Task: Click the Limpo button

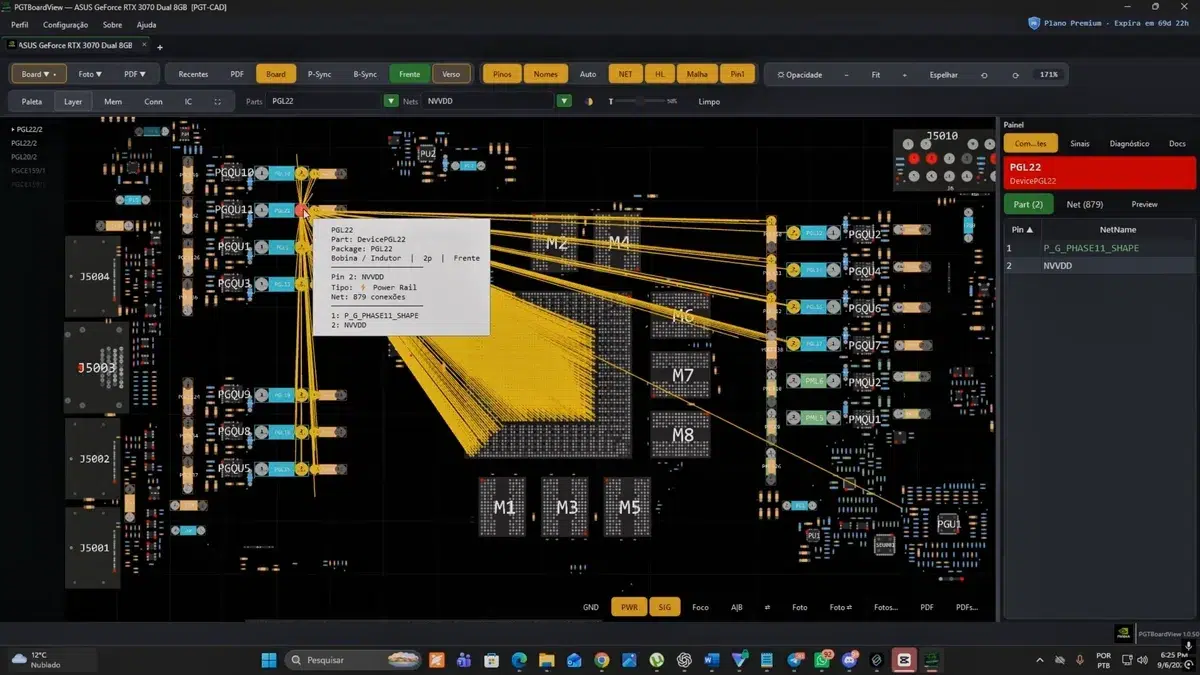Action: [x=709, y=101]
